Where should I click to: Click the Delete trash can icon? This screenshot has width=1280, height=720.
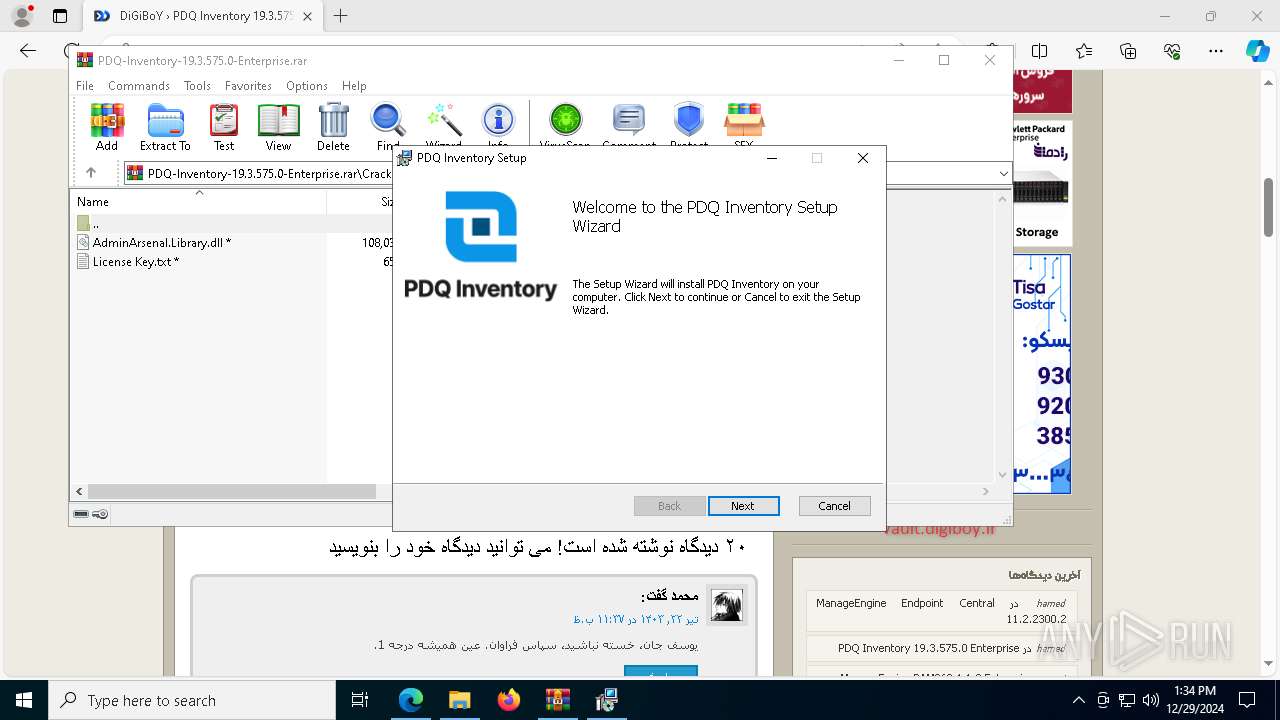[333, 127]
